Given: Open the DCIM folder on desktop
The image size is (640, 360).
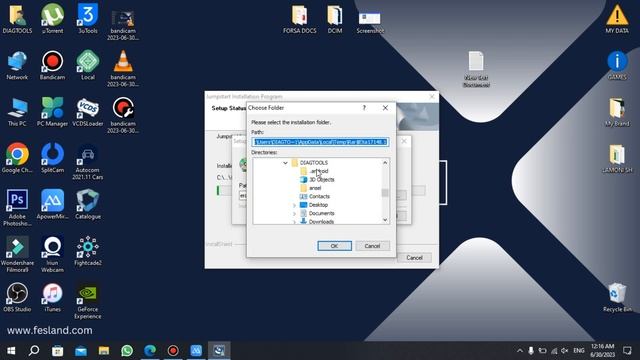Looking at the screenshot, I should (335, 19).
